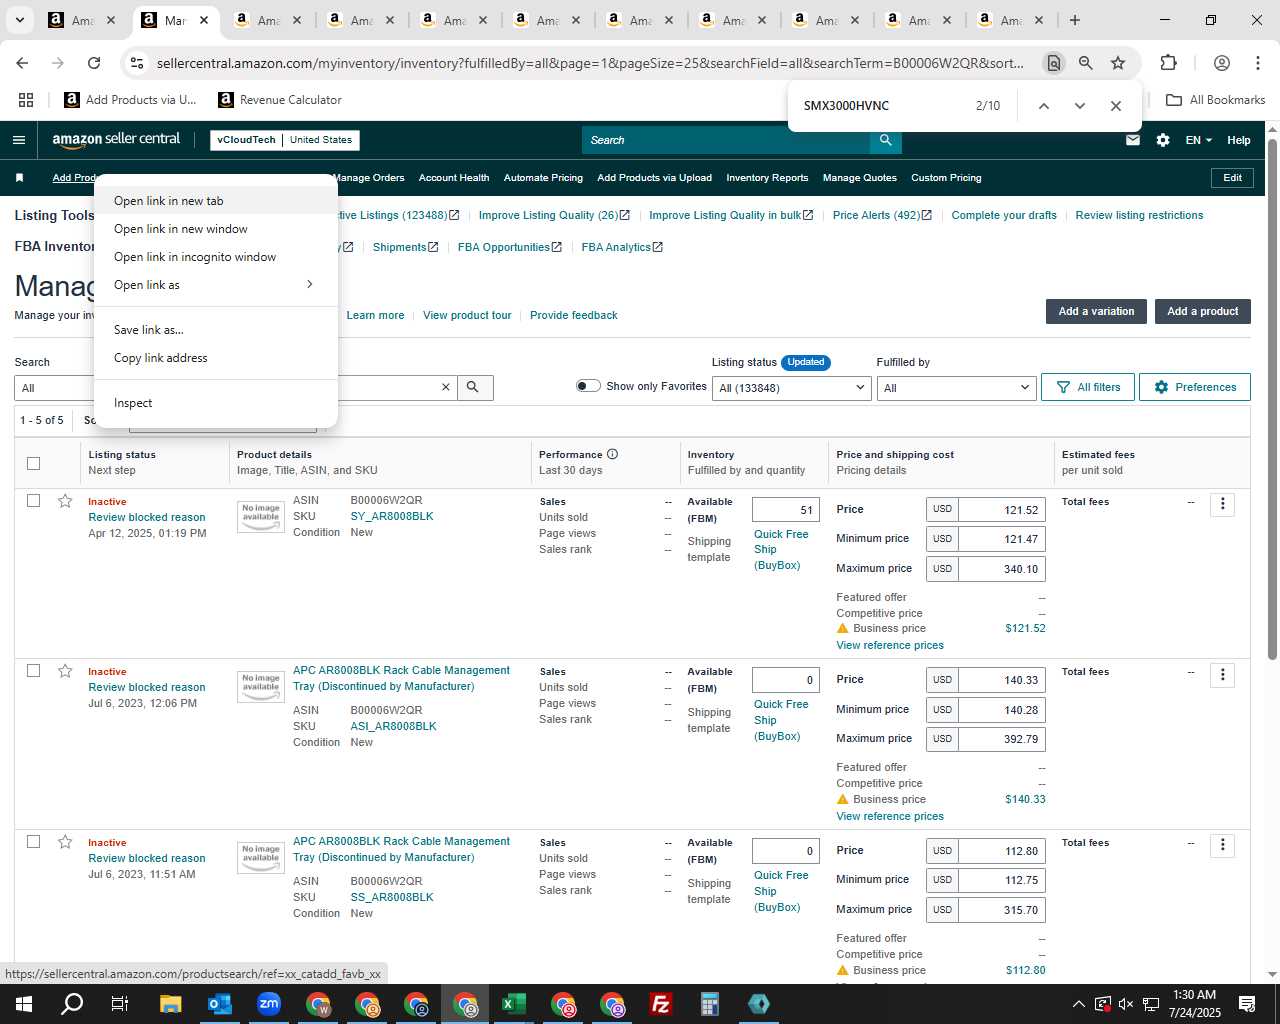The image size is (1280, 1024).
Task: Toggle Show only Favorites switch
Action: 588,386
